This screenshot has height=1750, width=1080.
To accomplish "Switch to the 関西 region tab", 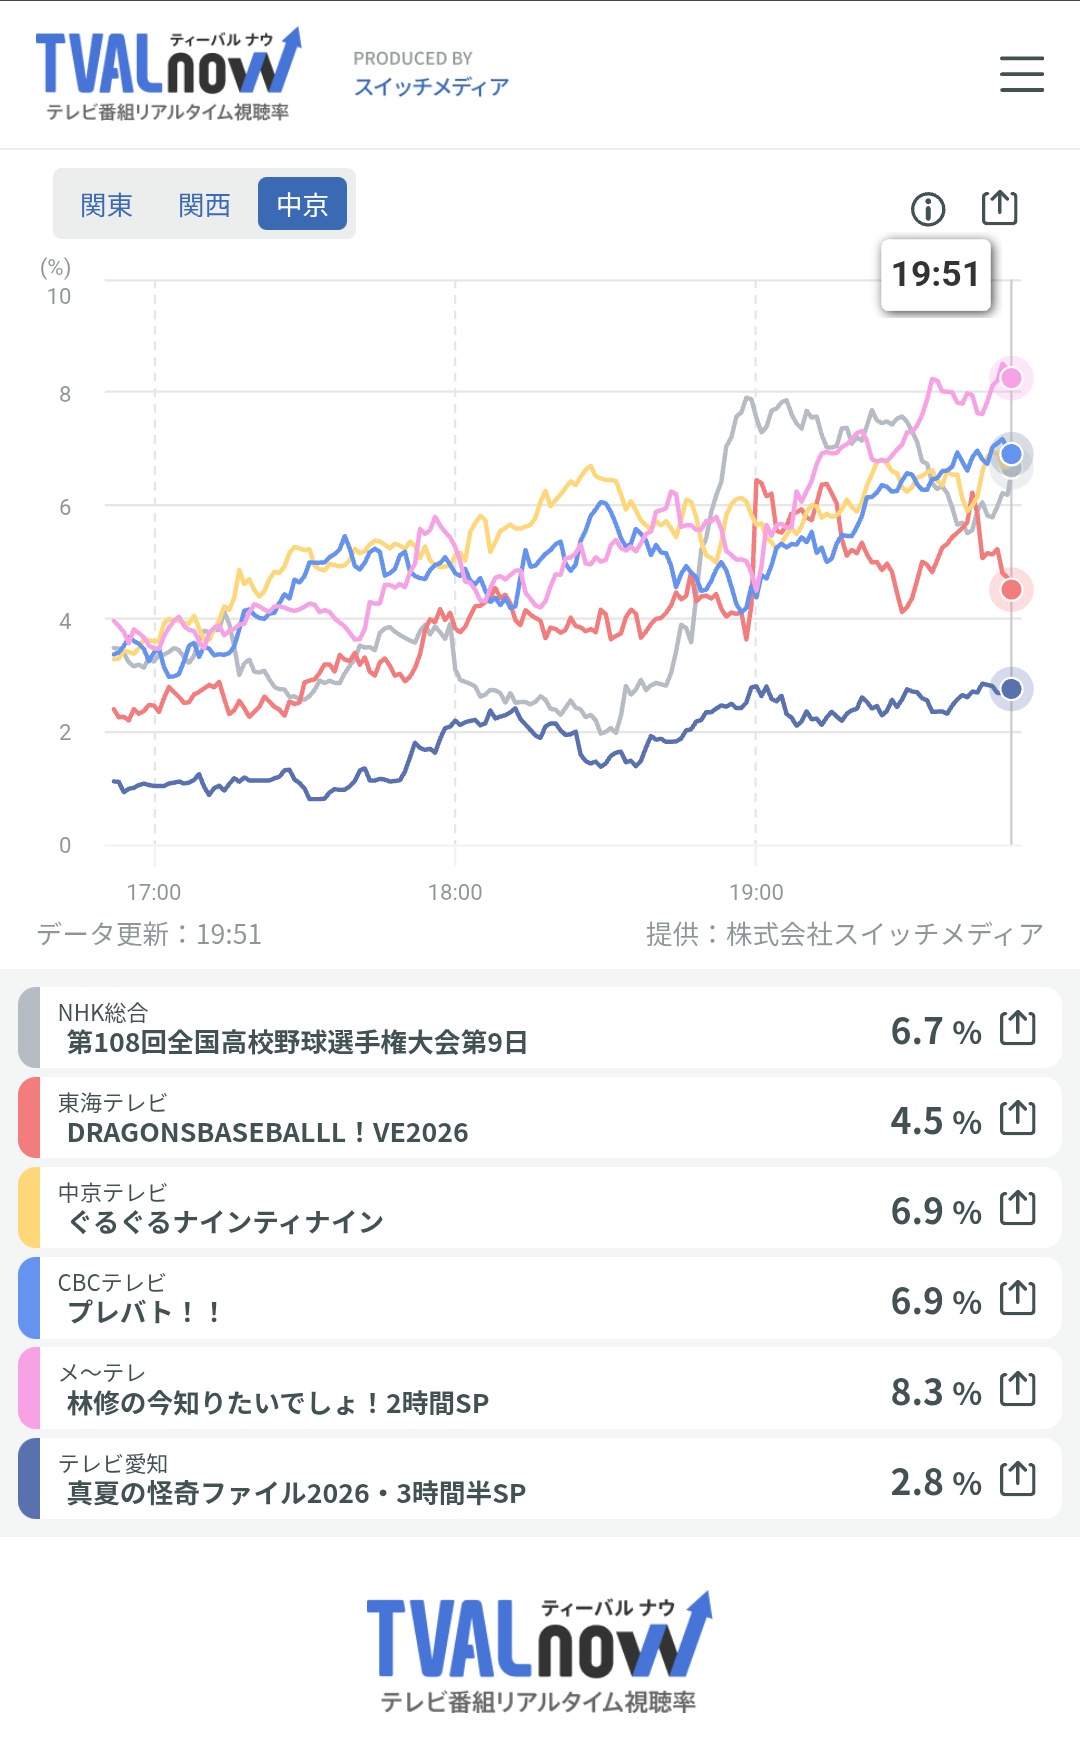I will pyautogui.click(x=204, y=204).
